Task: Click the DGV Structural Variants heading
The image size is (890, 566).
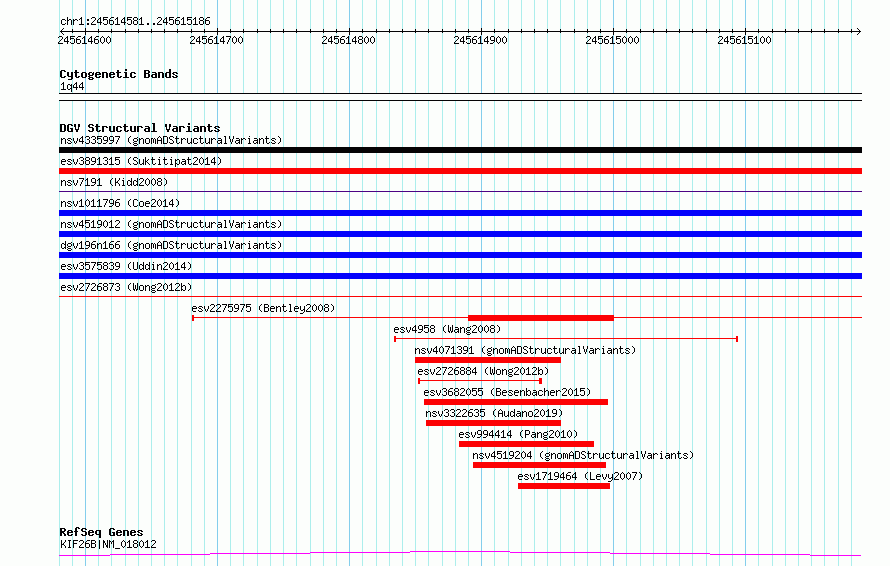Action: coord(140,128)
